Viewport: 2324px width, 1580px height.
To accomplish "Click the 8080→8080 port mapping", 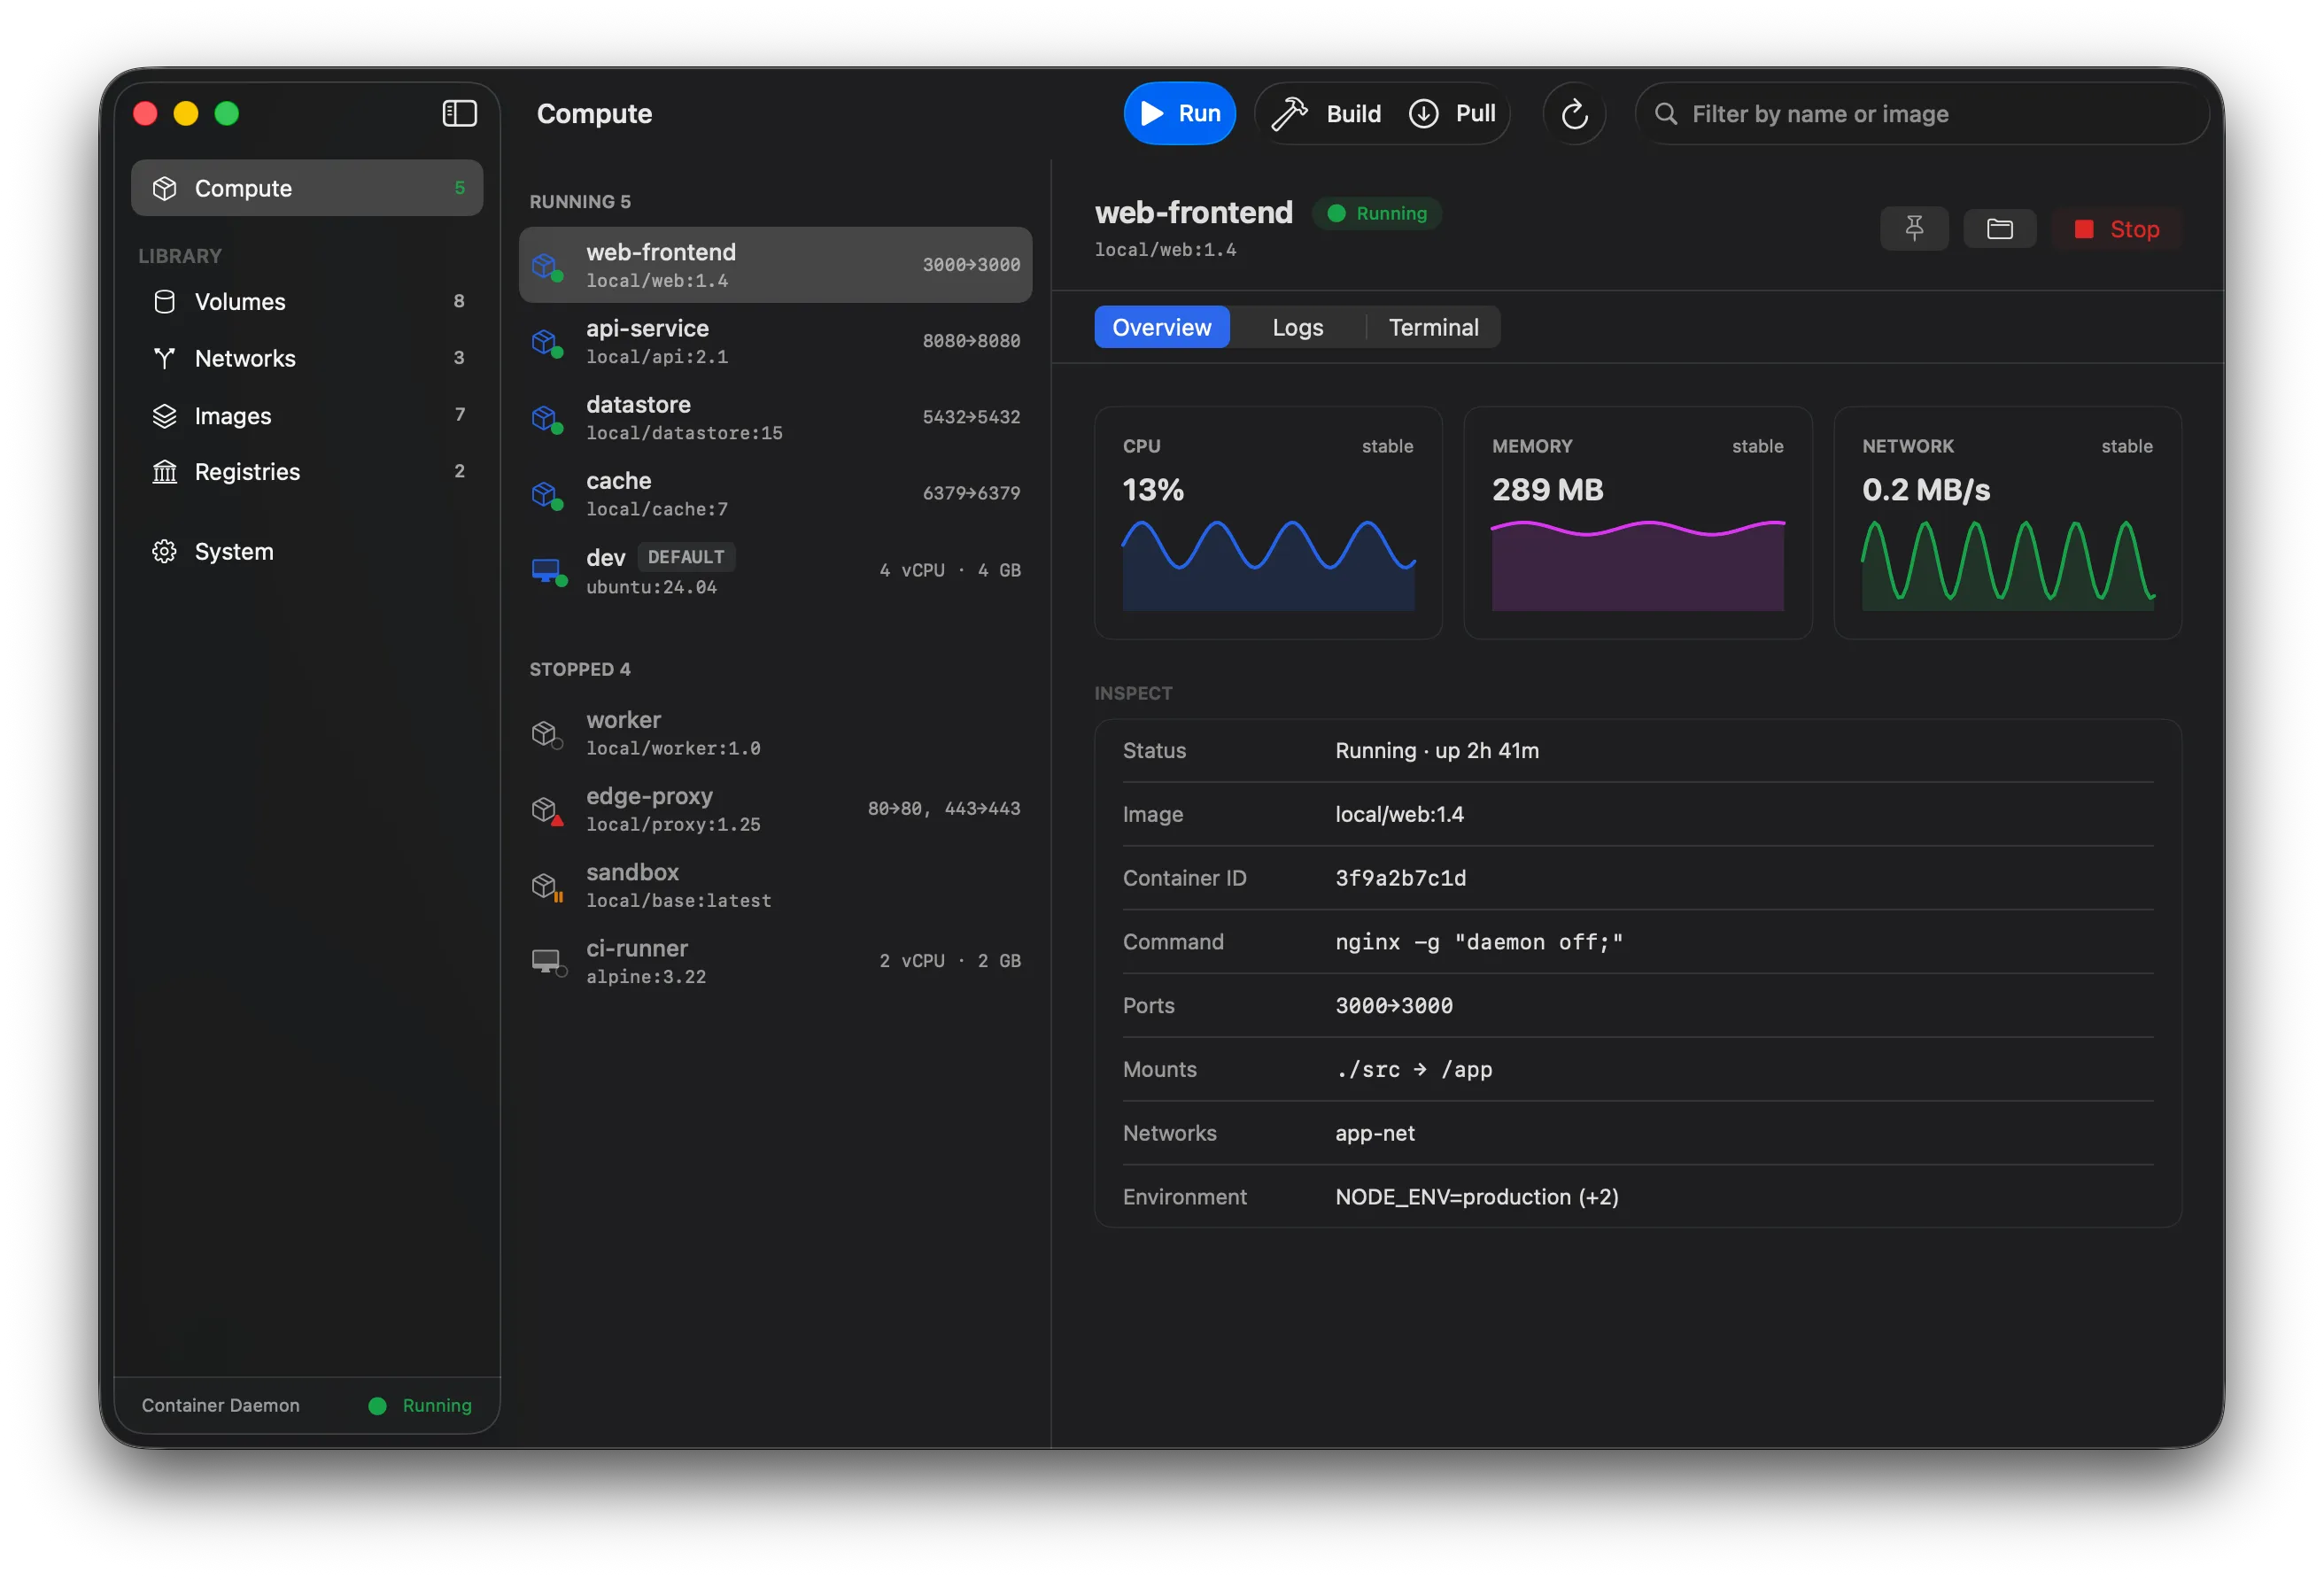I will tap(971, 341).
